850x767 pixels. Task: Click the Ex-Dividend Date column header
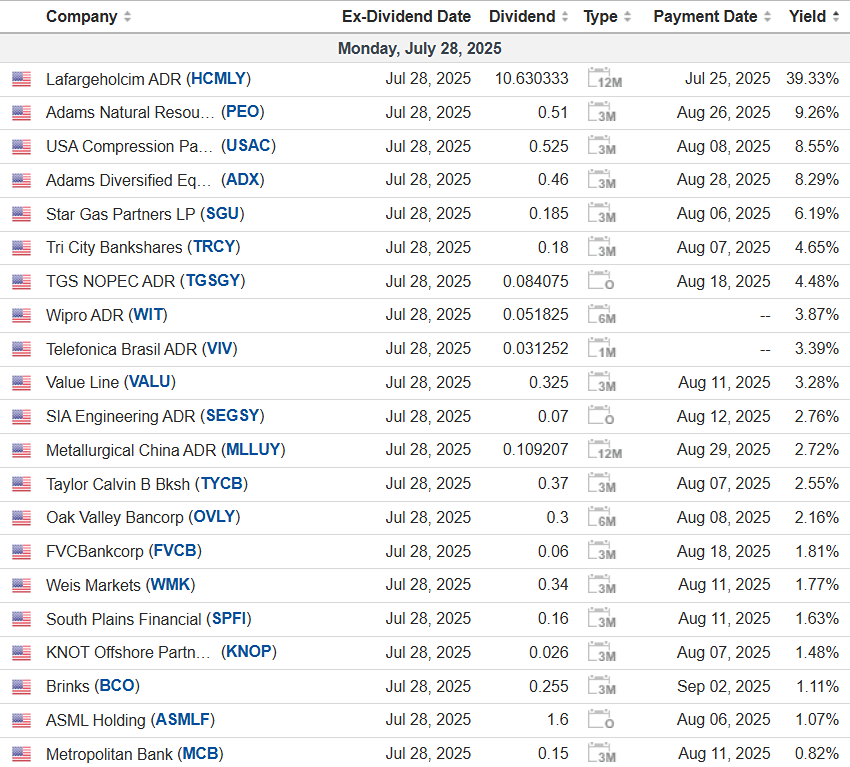coord(406,17)
